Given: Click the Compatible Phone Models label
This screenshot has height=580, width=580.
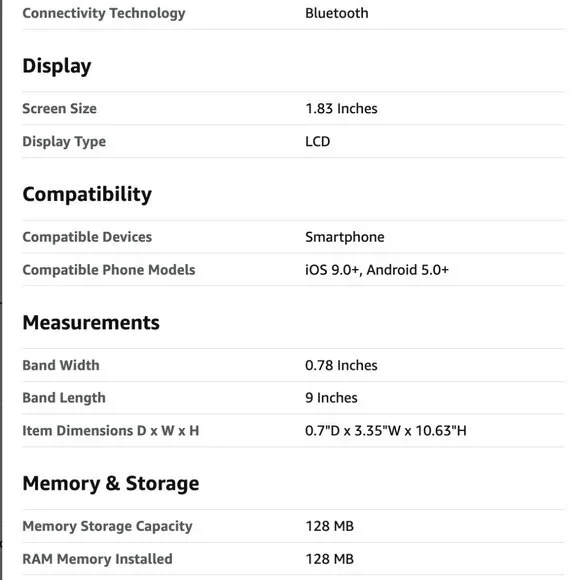Looking at the screenshot, I should [109, 270].
